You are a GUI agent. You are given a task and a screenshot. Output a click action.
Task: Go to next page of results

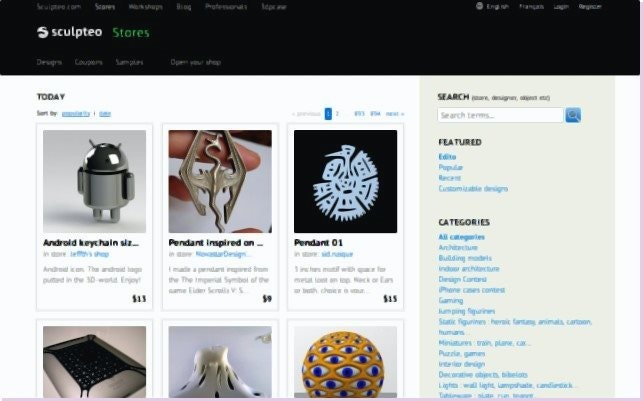click(394, 114)
